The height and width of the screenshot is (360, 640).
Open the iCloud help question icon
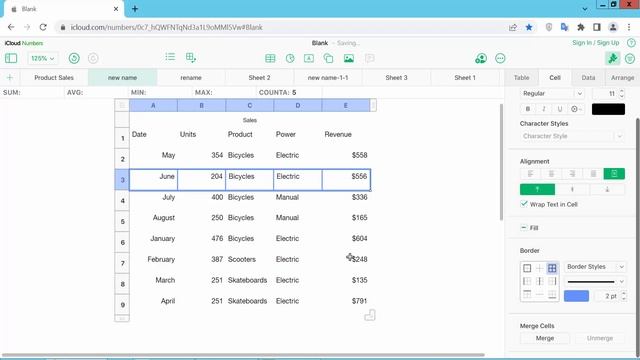click(x=631, y=42)
